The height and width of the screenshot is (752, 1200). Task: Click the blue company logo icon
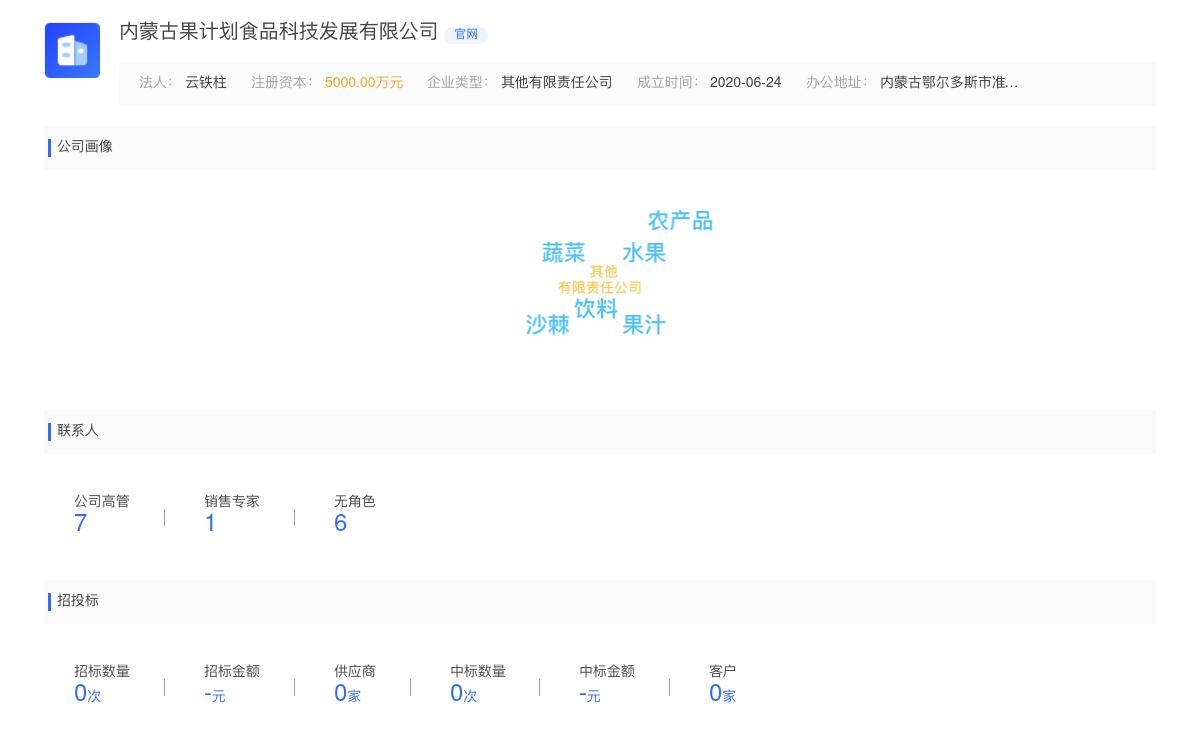[72, 50]
